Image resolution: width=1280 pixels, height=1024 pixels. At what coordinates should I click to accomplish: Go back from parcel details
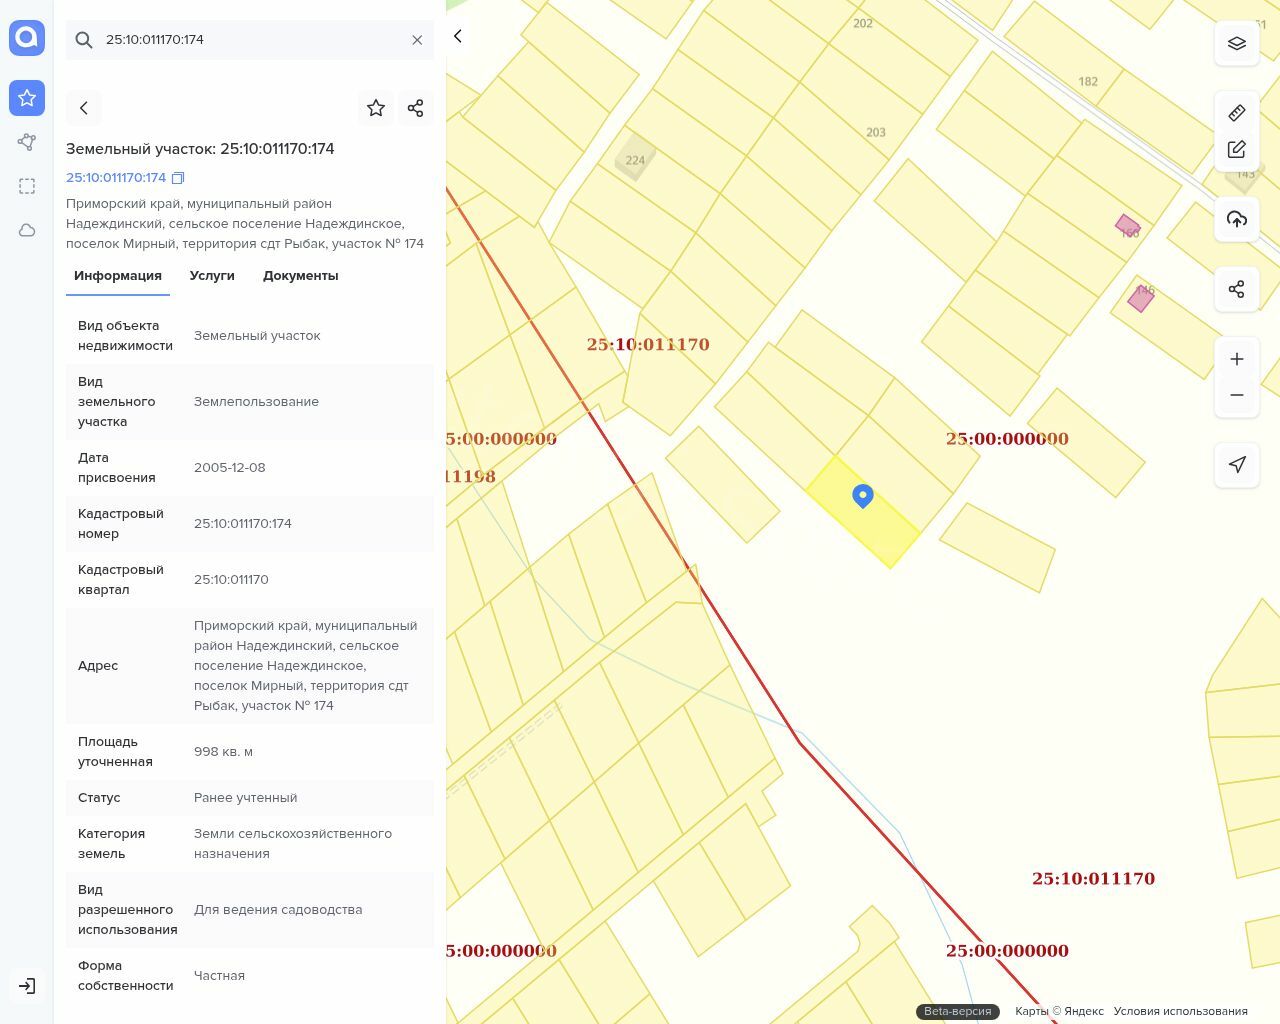pos(84,108)
